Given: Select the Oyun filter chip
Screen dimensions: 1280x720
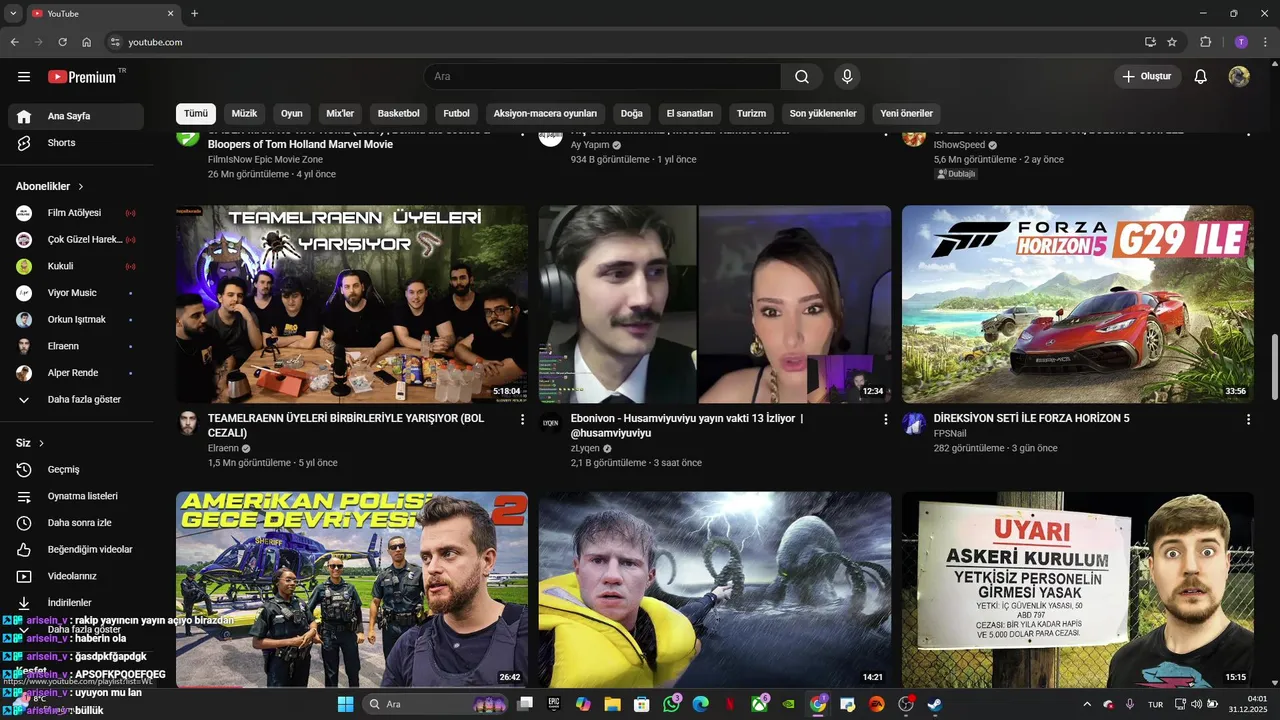Looking at the screenshot, I should click(x=291, y=113).
